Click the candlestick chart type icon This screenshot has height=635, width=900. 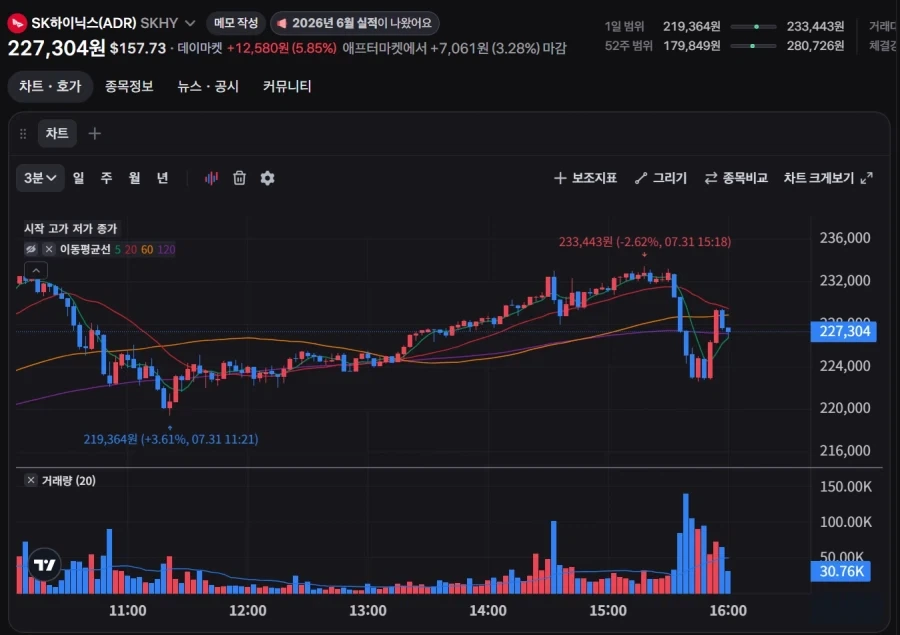pyautogui.click(x=211, y=179)
